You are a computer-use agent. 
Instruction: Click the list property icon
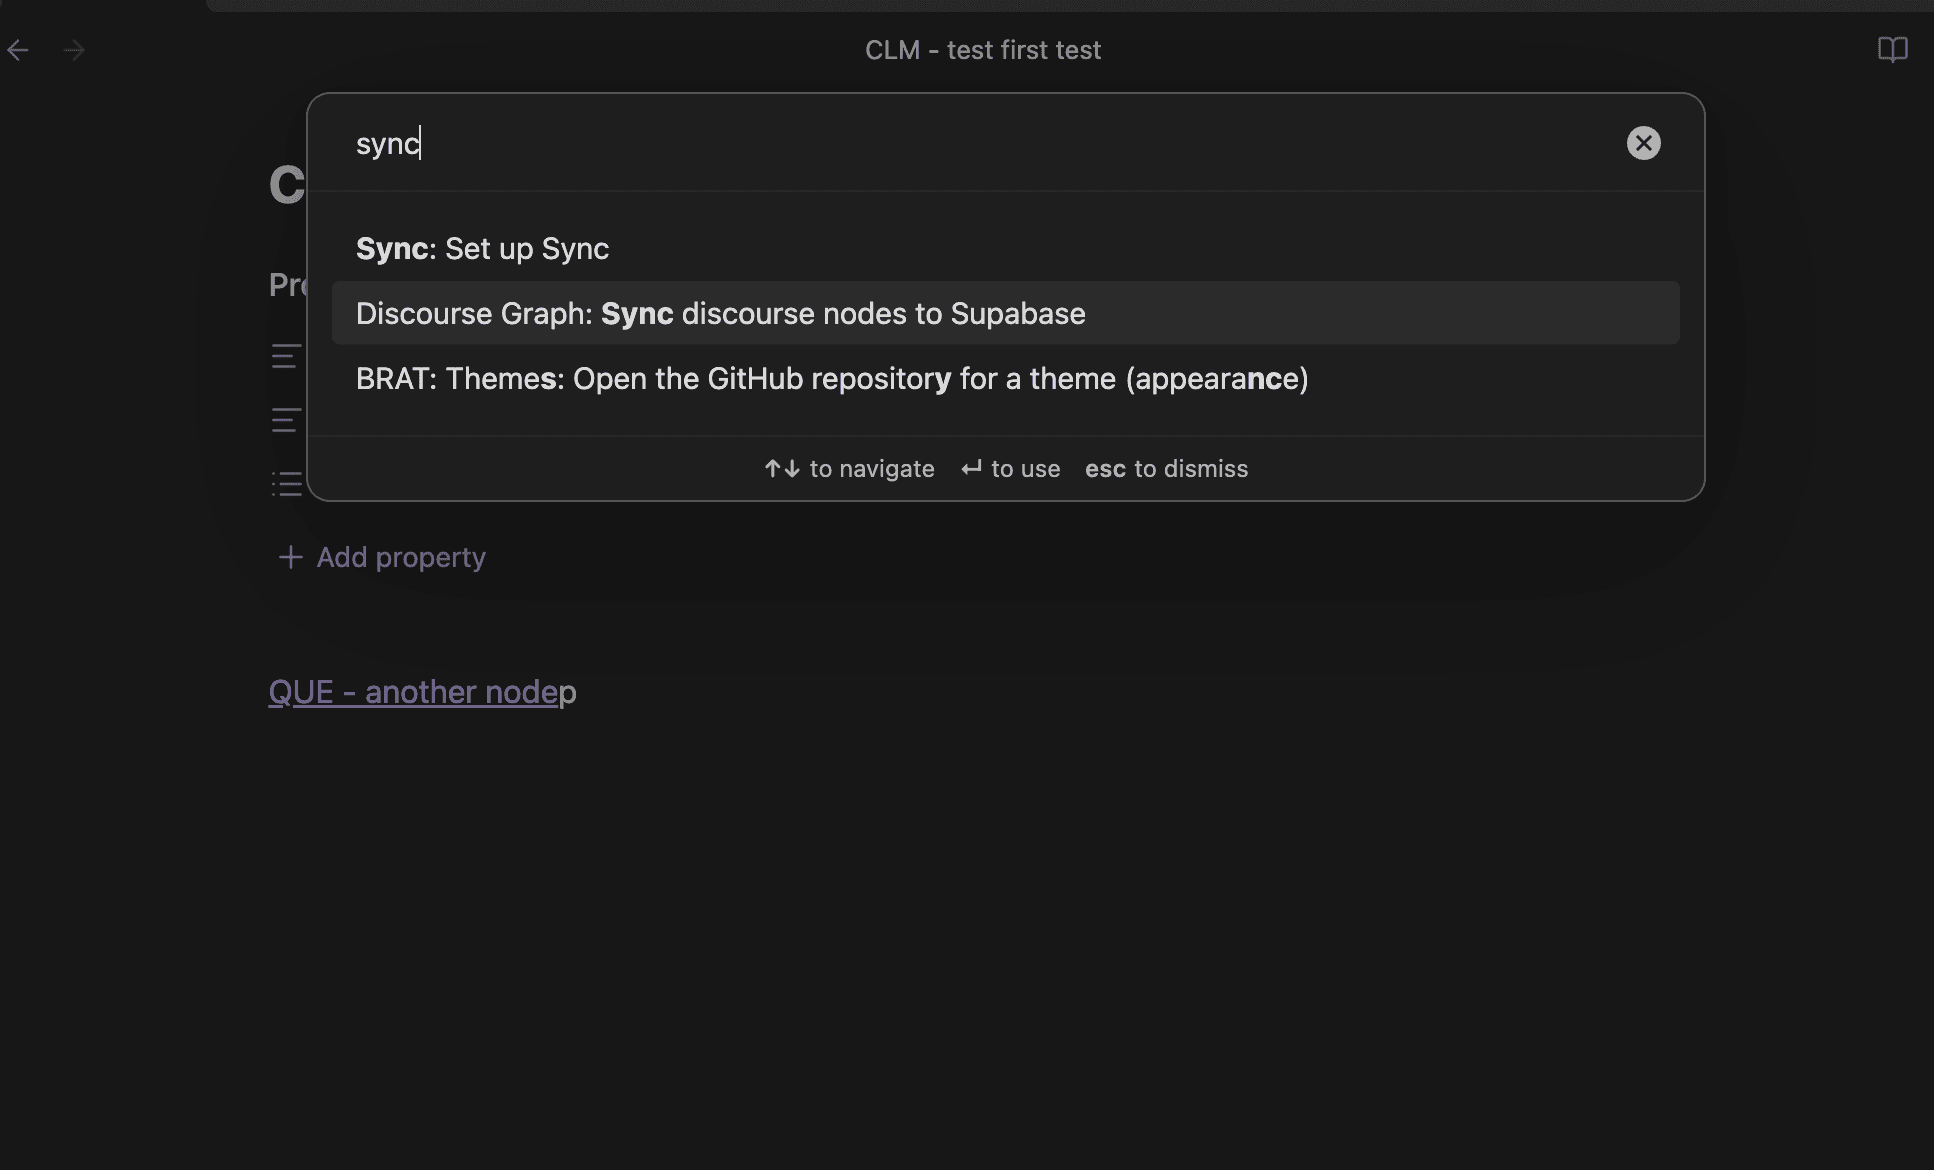[x=286, y=484]
